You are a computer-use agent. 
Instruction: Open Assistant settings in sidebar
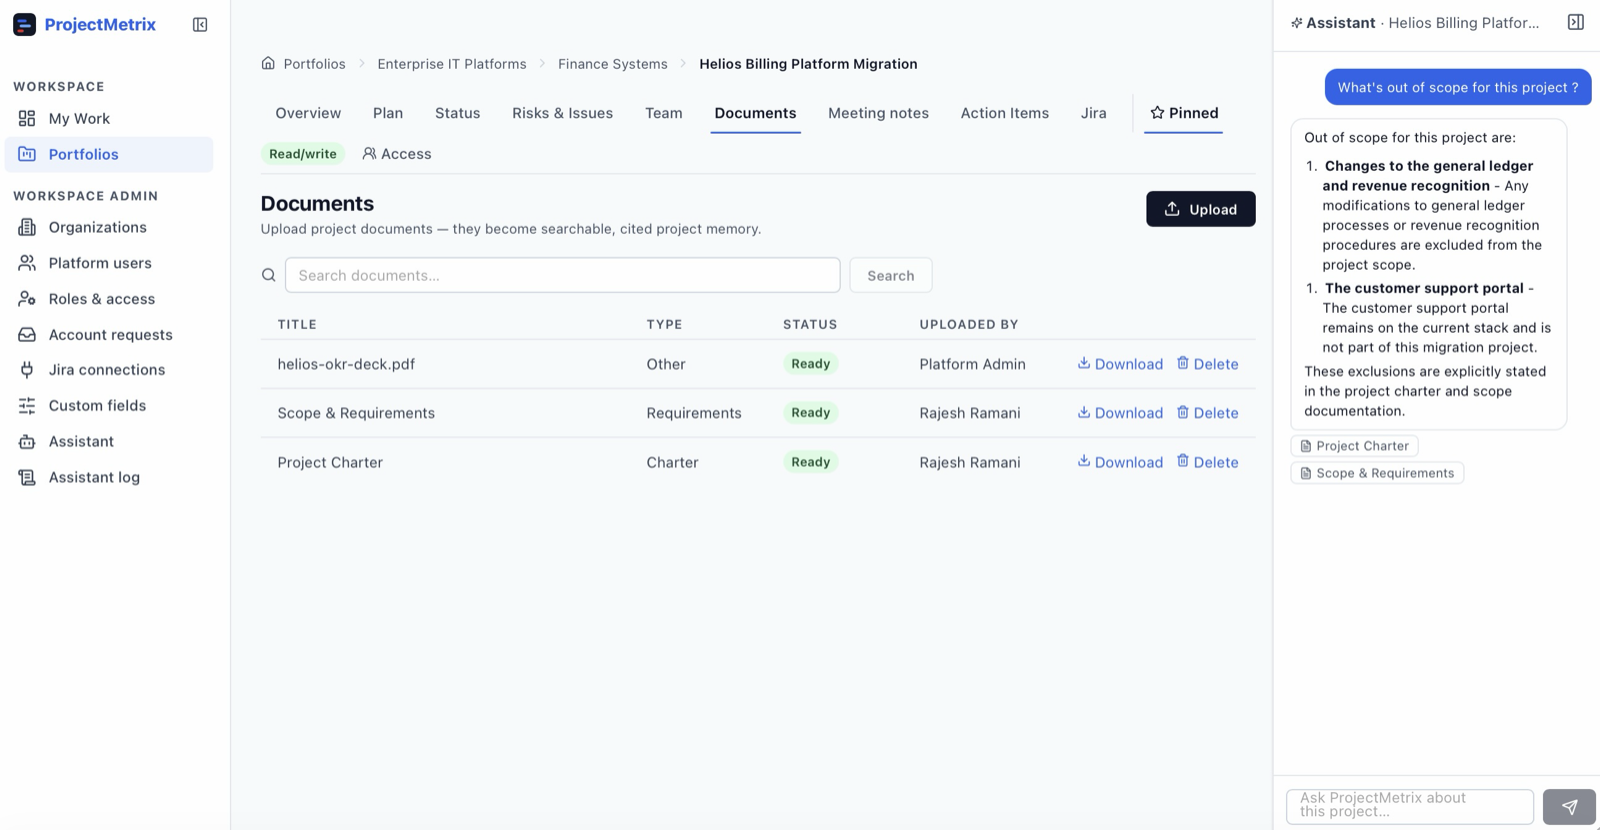pos(109,442)
